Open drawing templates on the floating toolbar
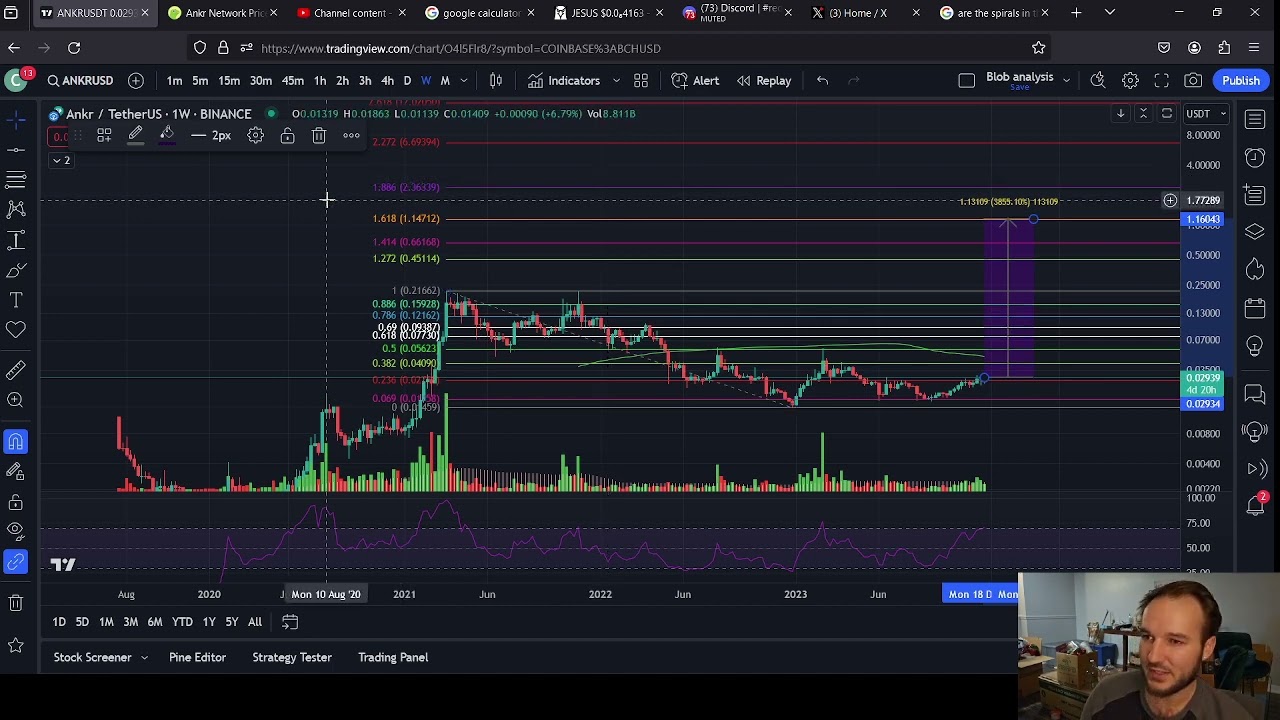Screen dimensions: 1280x720 click(x=103, y=136)
